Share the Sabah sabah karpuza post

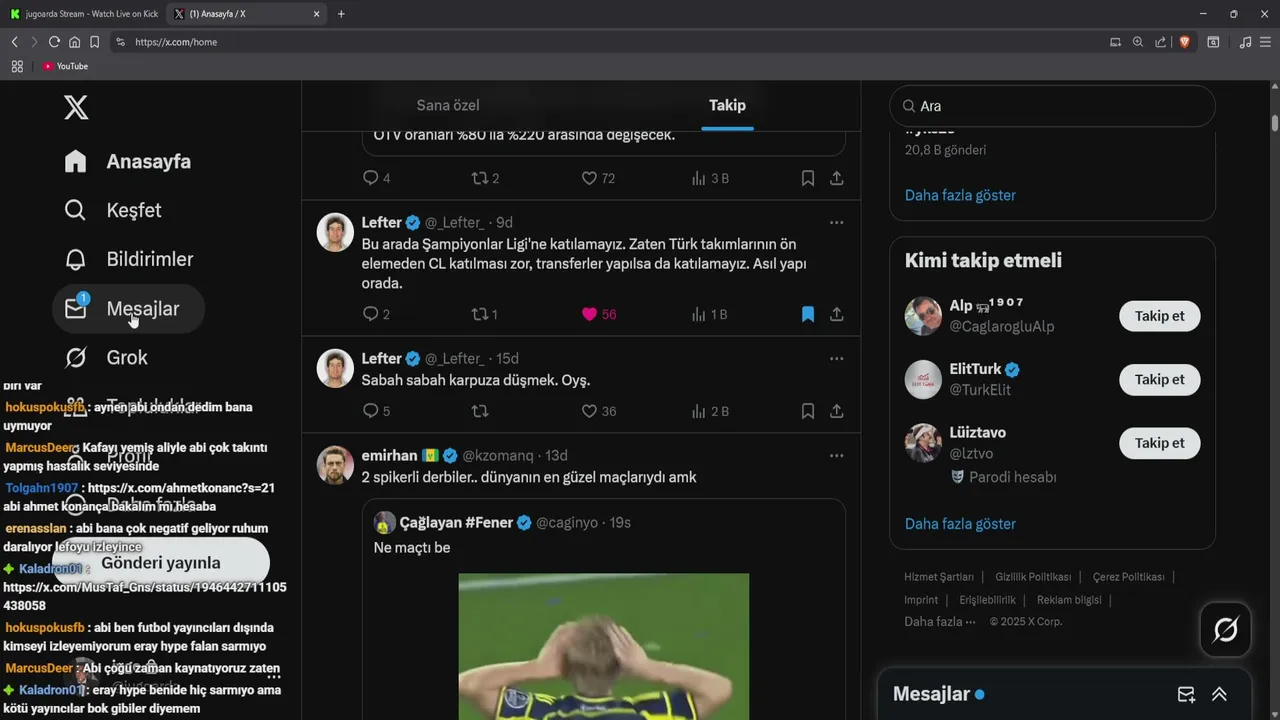837,410
